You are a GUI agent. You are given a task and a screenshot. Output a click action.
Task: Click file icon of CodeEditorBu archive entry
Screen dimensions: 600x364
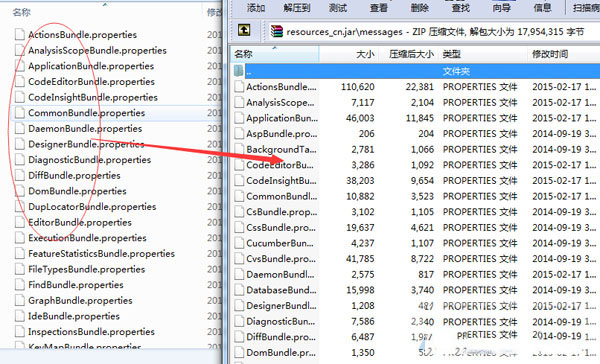point(239,165)
